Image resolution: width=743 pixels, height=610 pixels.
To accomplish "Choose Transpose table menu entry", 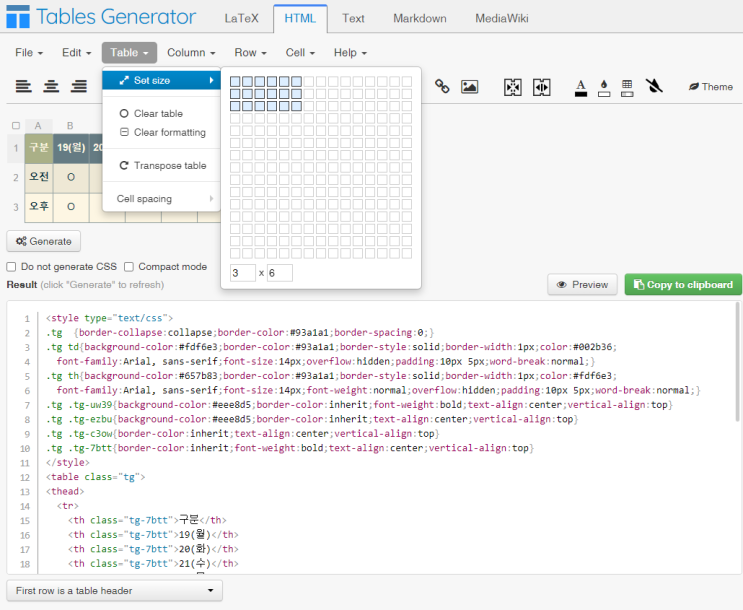I will click(x=162, y=165).
